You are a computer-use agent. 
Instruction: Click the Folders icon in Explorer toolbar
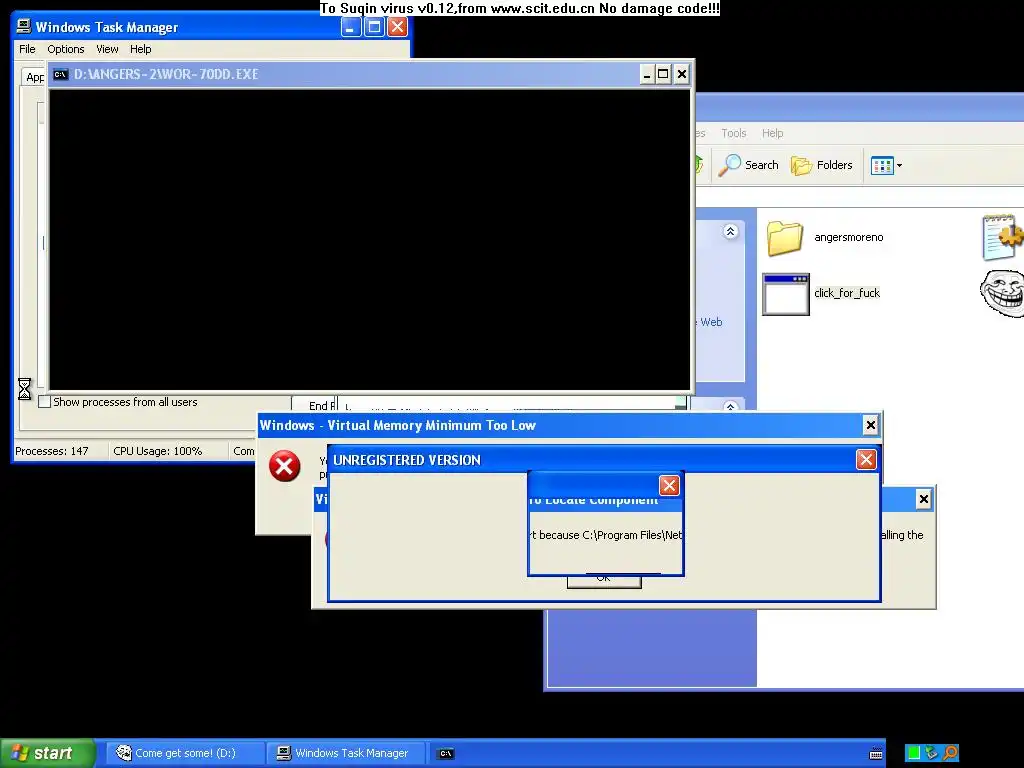(801, 166)
